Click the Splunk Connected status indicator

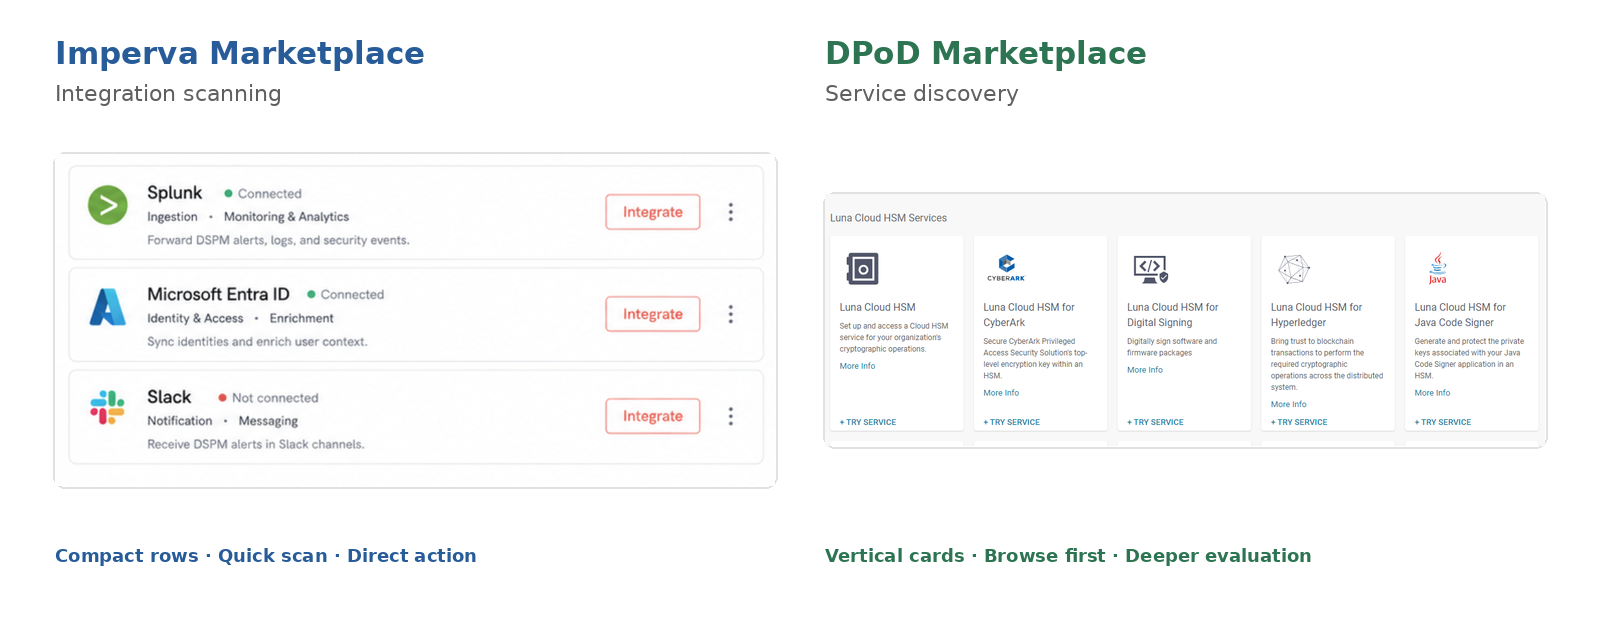[x=263, y=194]
